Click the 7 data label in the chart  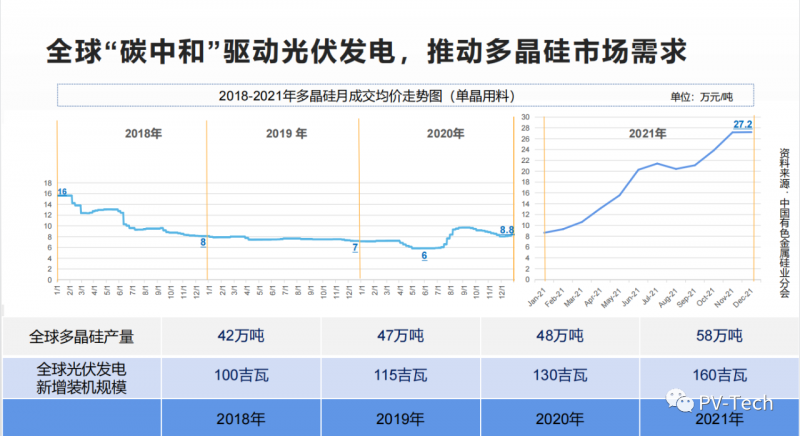click(355, 246)
